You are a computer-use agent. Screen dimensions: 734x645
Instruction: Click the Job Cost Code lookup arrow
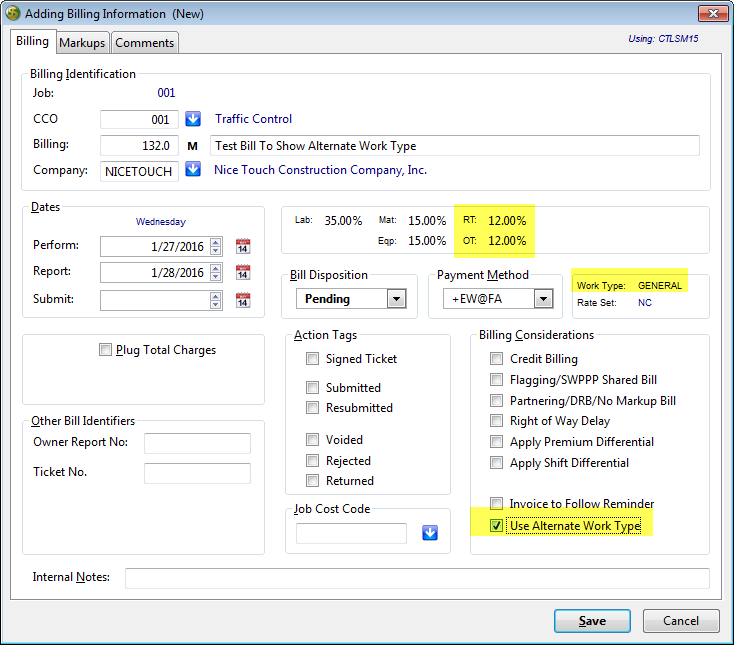(430, 533)
